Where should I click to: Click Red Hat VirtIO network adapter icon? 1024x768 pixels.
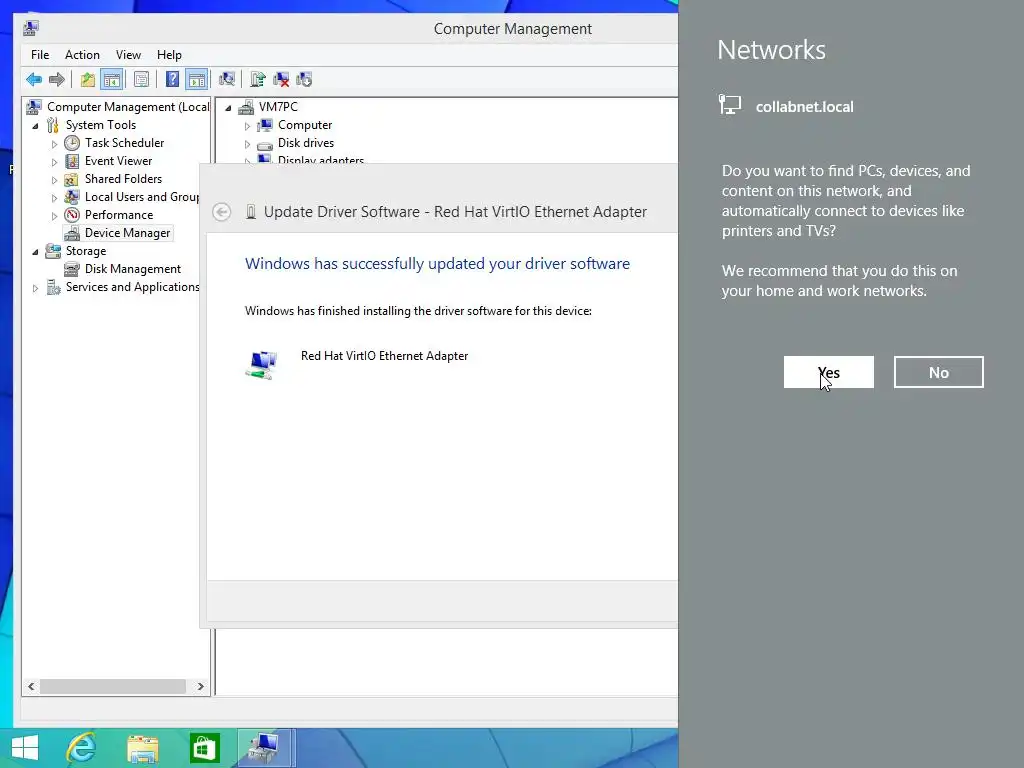click(x=262, y=364)
